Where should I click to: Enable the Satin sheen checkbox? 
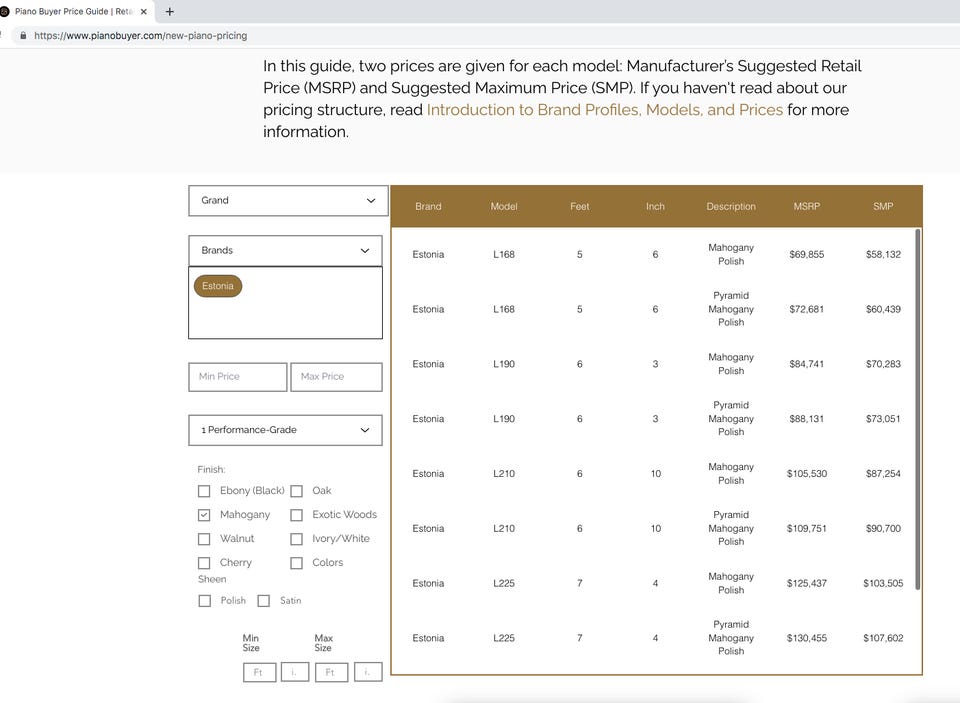tap(263, 601)
